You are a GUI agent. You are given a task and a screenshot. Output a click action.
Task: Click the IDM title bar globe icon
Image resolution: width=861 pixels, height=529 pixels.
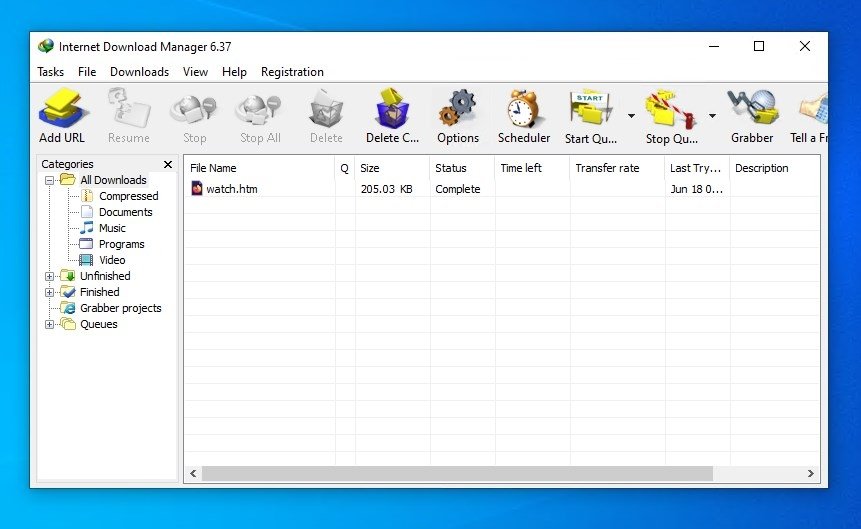(x=46, y=46)
